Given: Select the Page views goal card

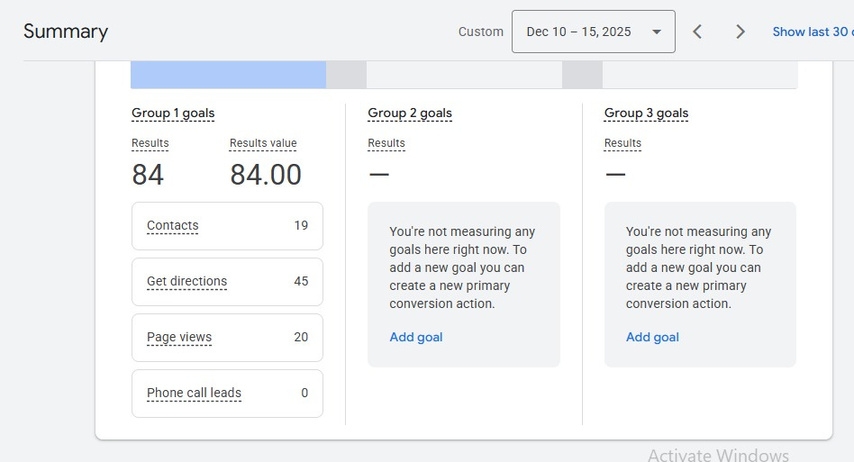Looking at the screenshot, I should coord(227,338).
